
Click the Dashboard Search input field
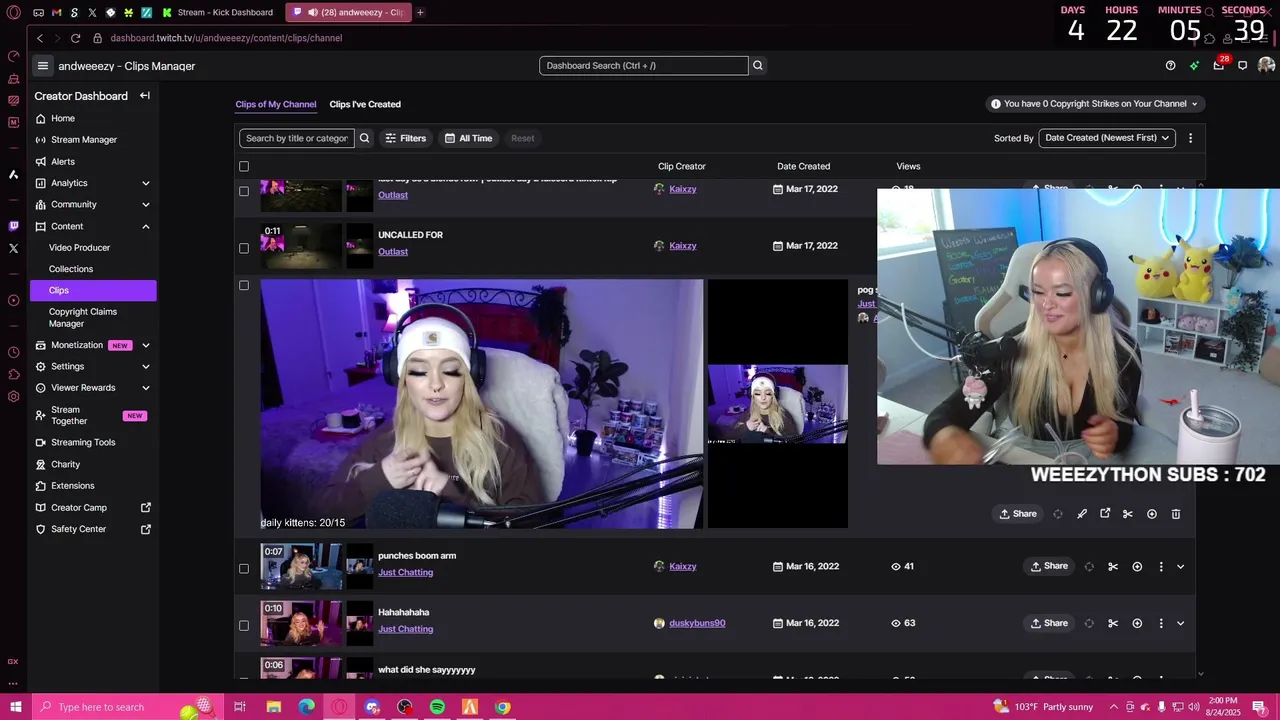(x=644, y=66)
